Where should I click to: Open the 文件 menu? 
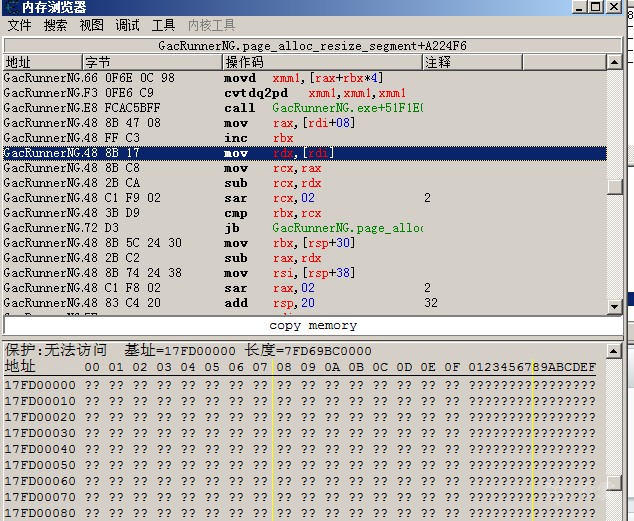click(19, 25)
